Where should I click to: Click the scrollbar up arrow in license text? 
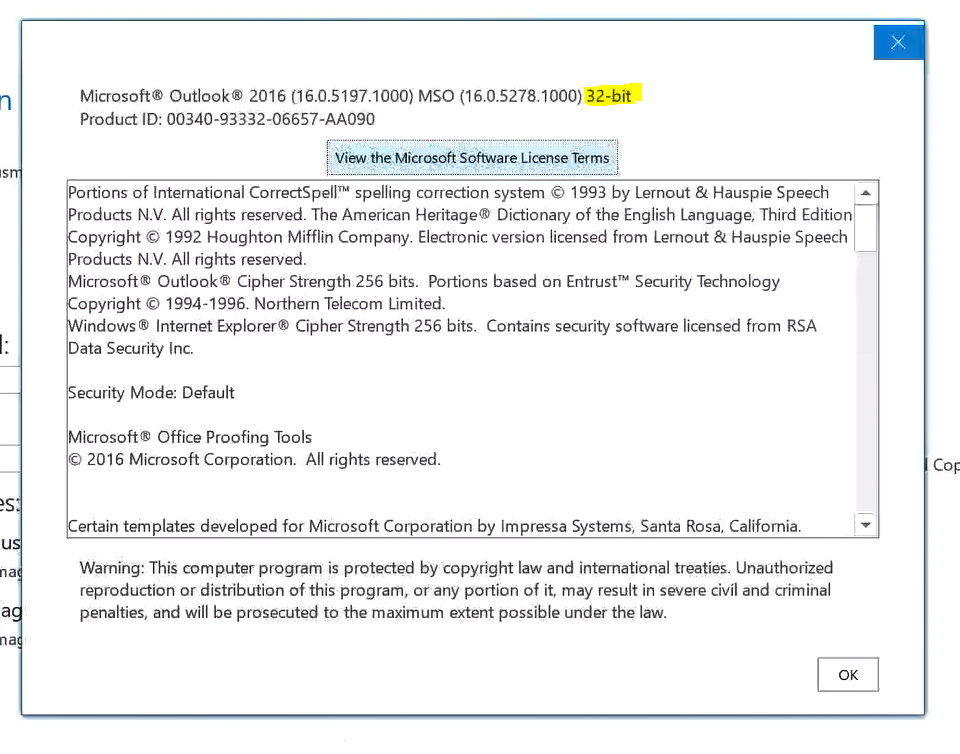[x=866, y=193]
